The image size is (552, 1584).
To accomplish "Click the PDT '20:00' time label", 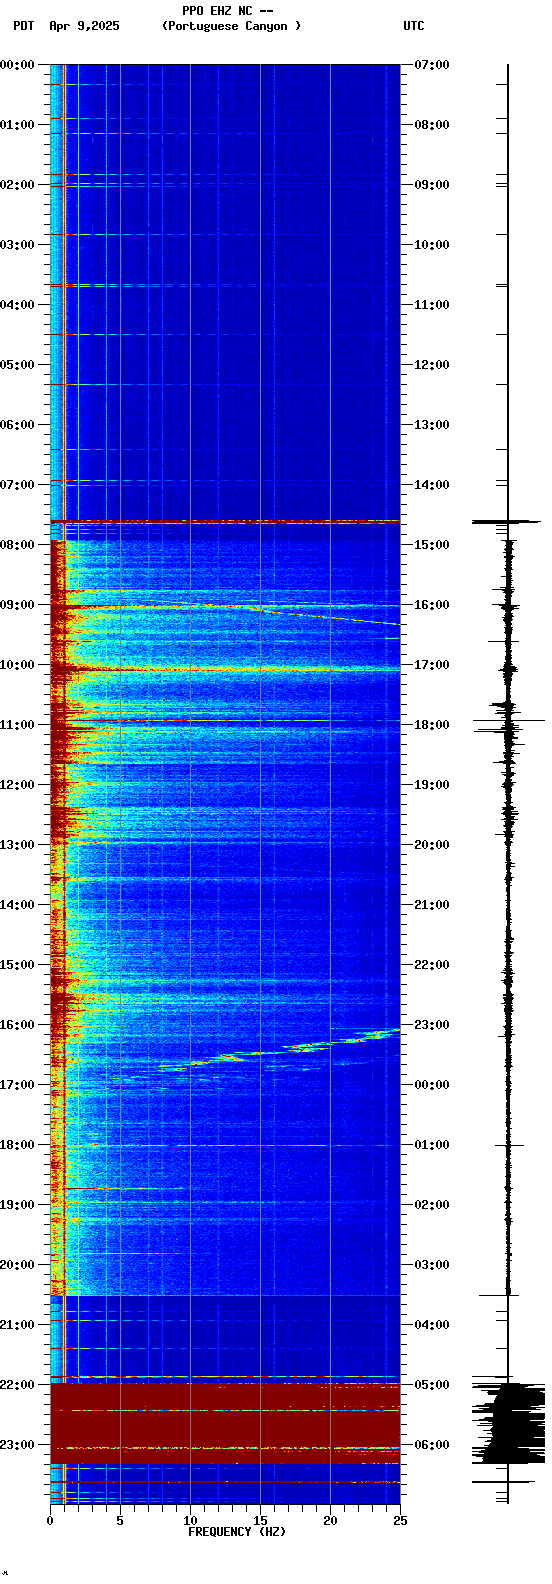I will (x=18, y=1265).
